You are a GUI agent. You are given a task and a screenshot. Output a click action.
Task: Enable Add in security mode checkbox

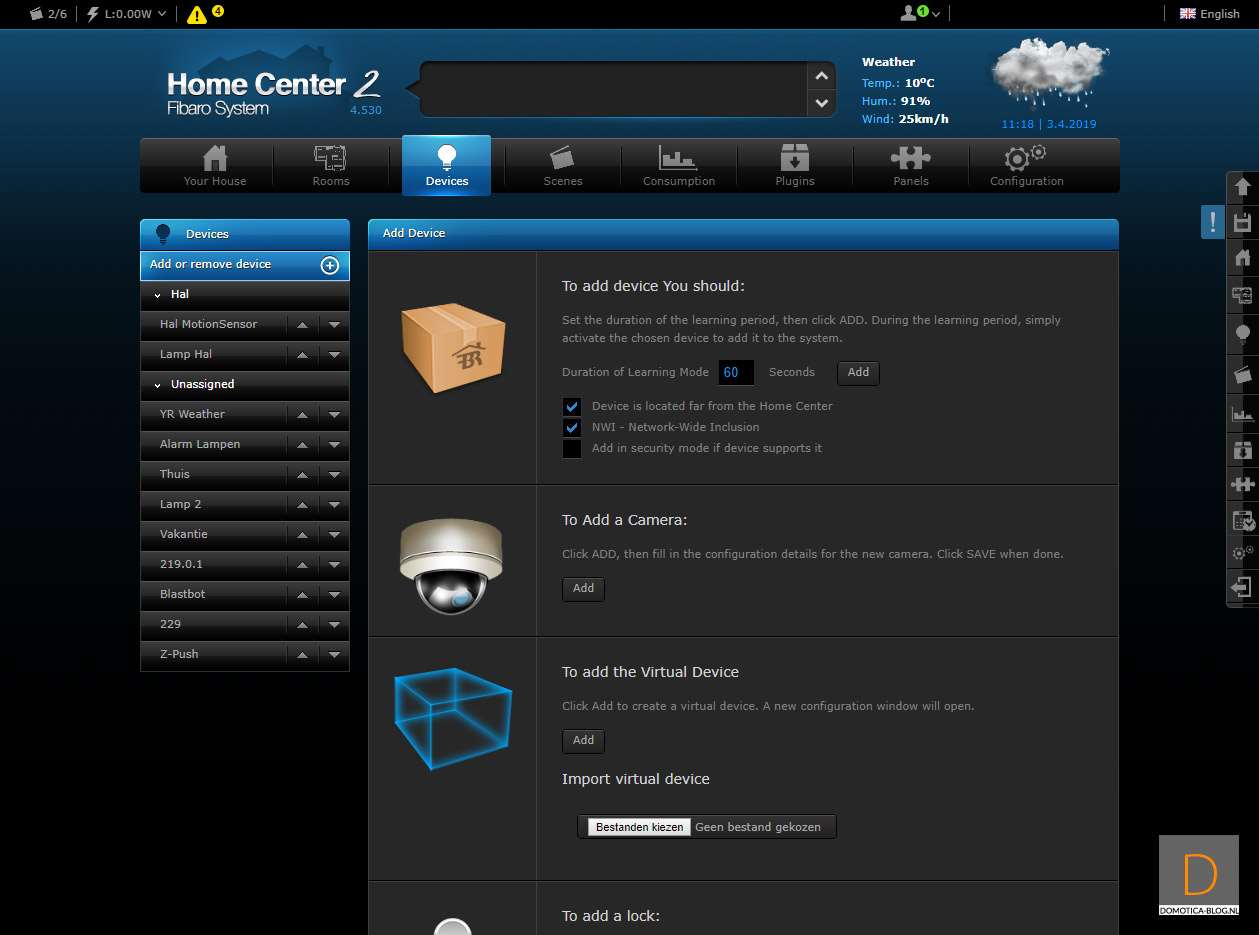point(572,449)
